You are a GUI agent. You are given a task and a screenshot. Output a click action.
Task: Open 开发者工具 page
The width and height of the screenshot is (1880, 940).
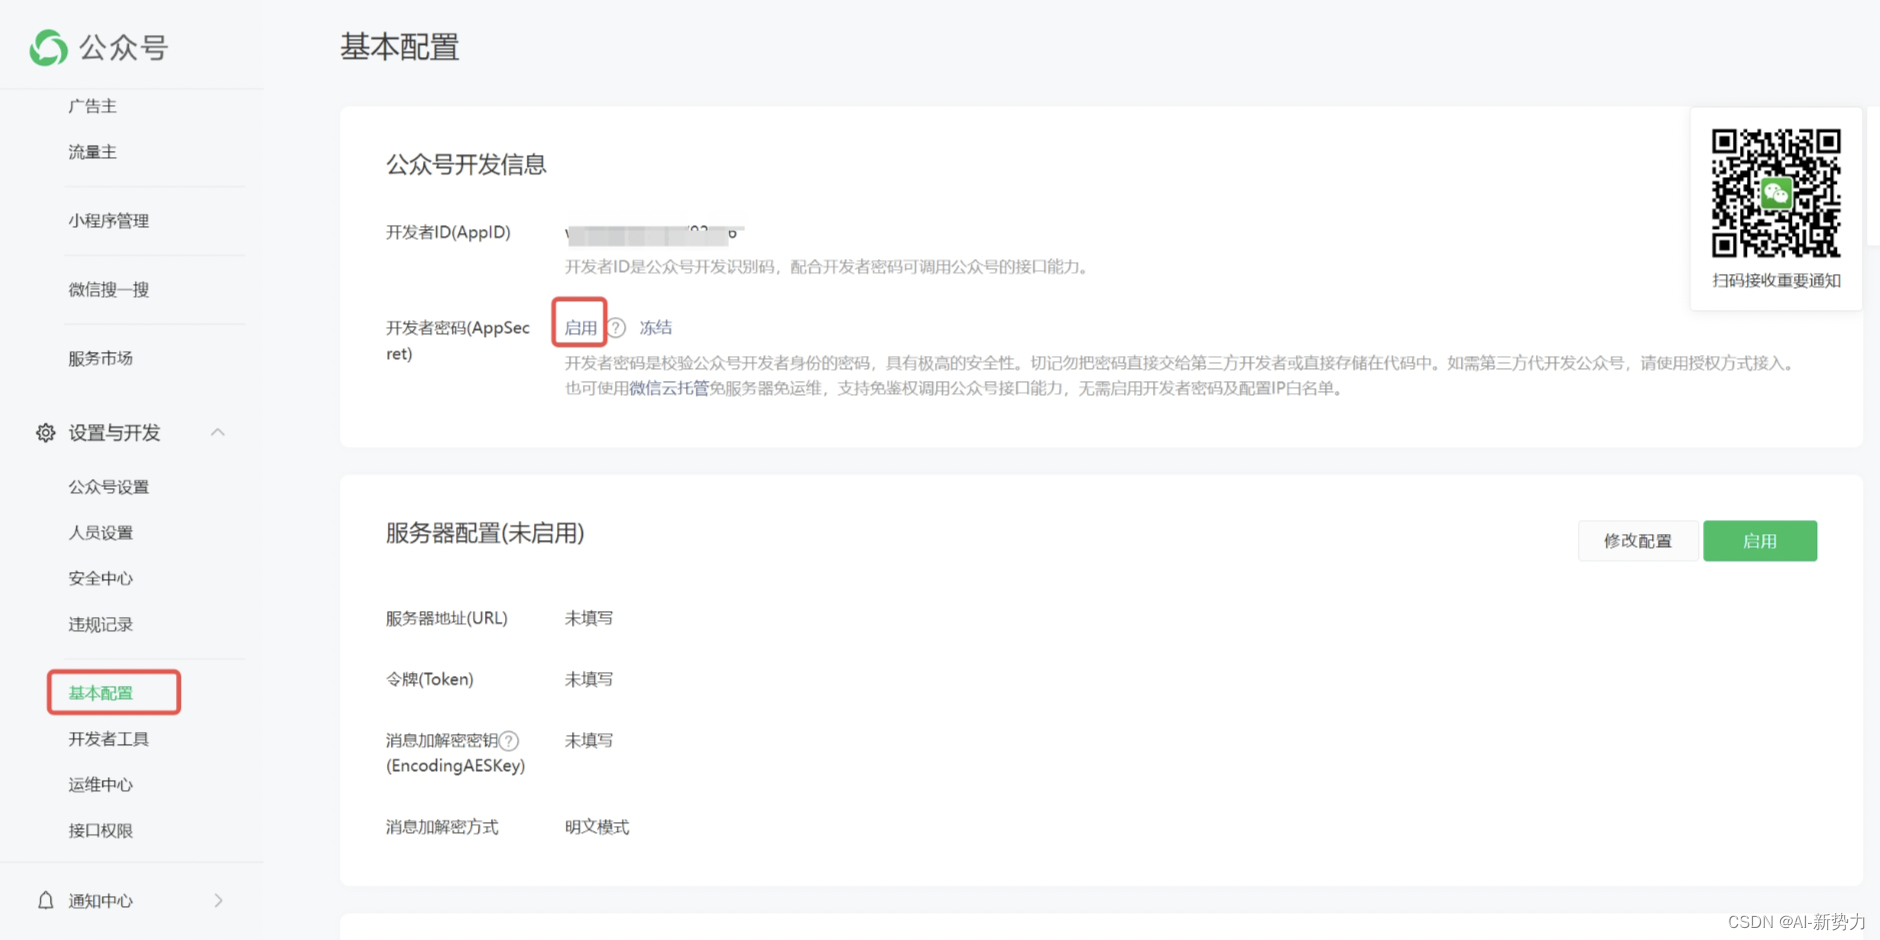click(x=109, y=739)
